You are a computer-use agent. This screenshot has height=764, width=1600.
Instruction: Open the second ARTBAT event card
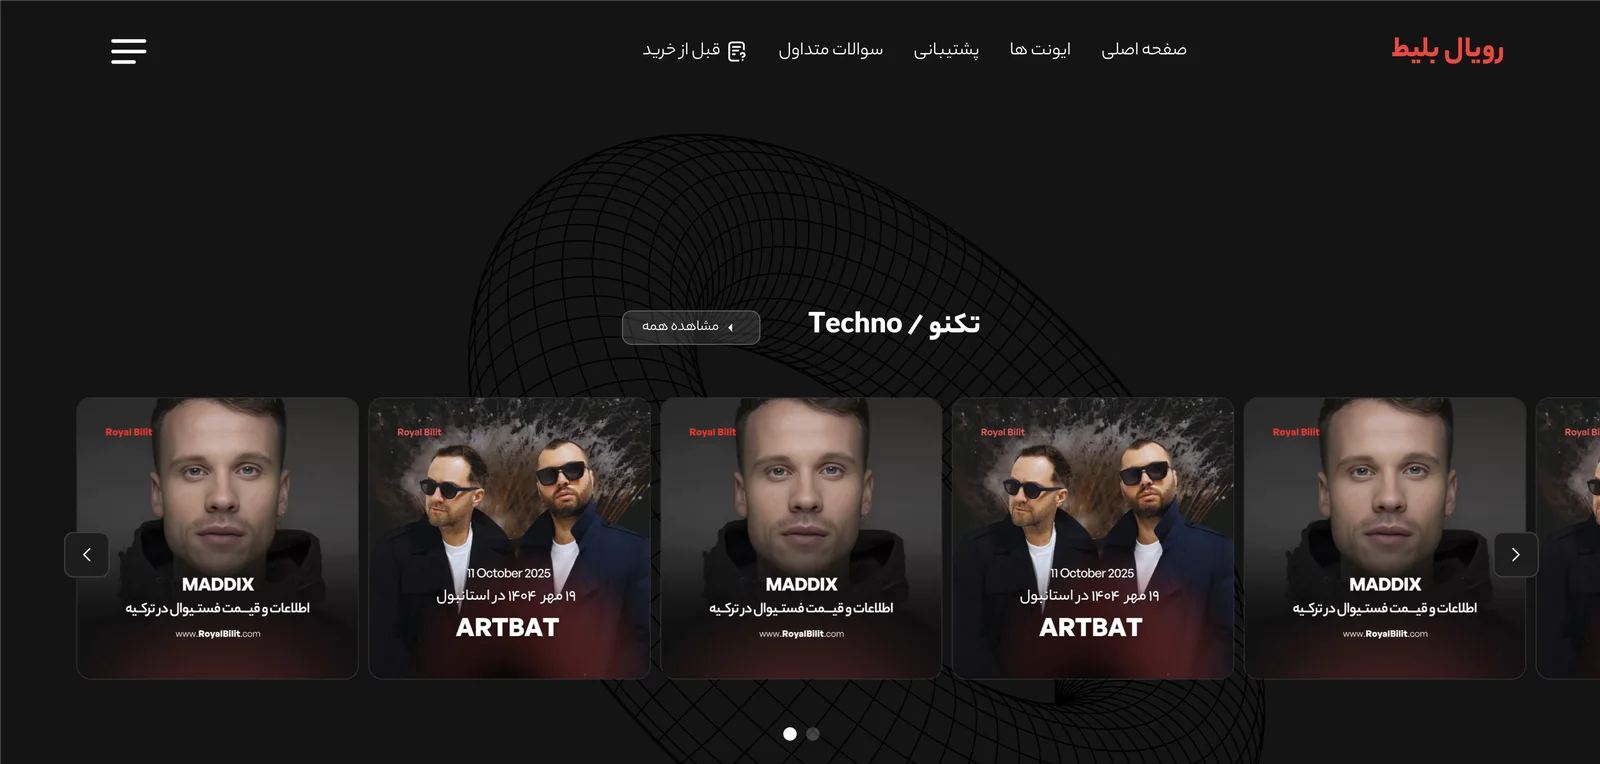tap(1093, 538)
